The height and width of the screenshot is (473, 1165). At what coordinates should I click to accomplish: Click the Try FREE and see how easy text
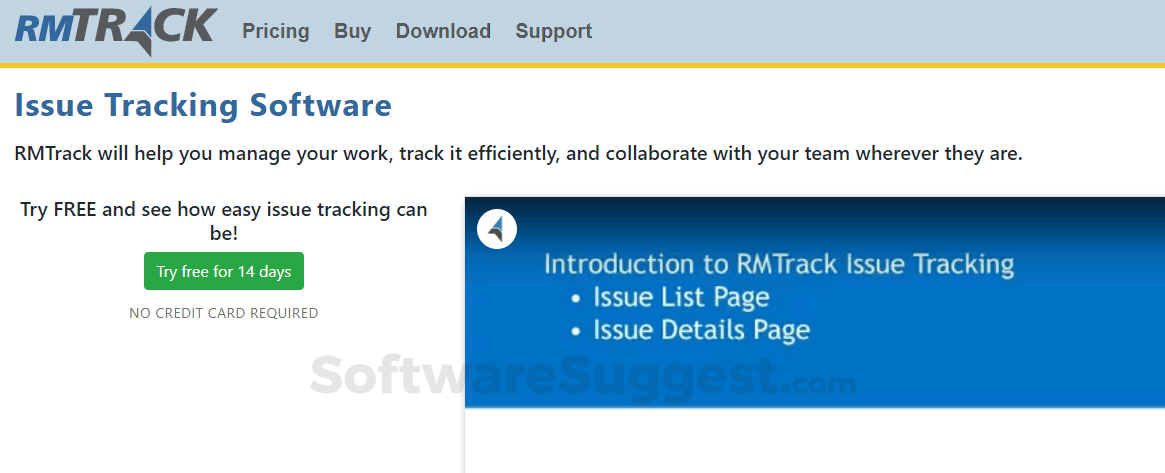click(224, 221)
